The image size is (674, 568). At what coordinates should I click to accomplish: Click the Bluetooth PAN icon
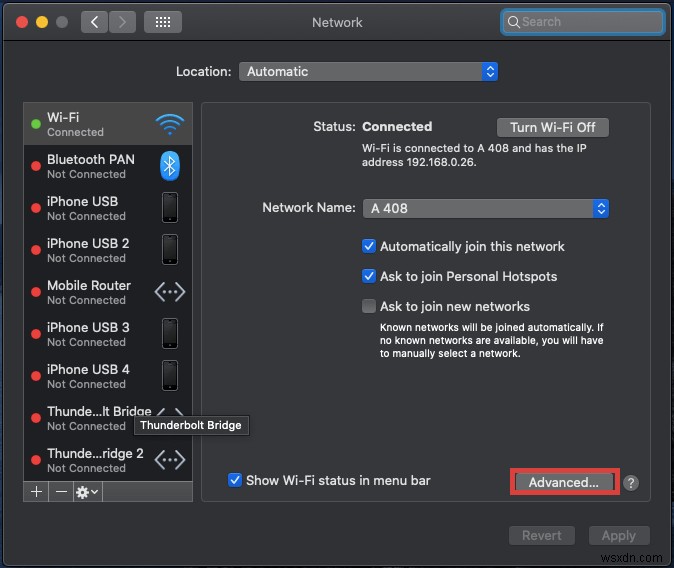click(x=170, y=166)
